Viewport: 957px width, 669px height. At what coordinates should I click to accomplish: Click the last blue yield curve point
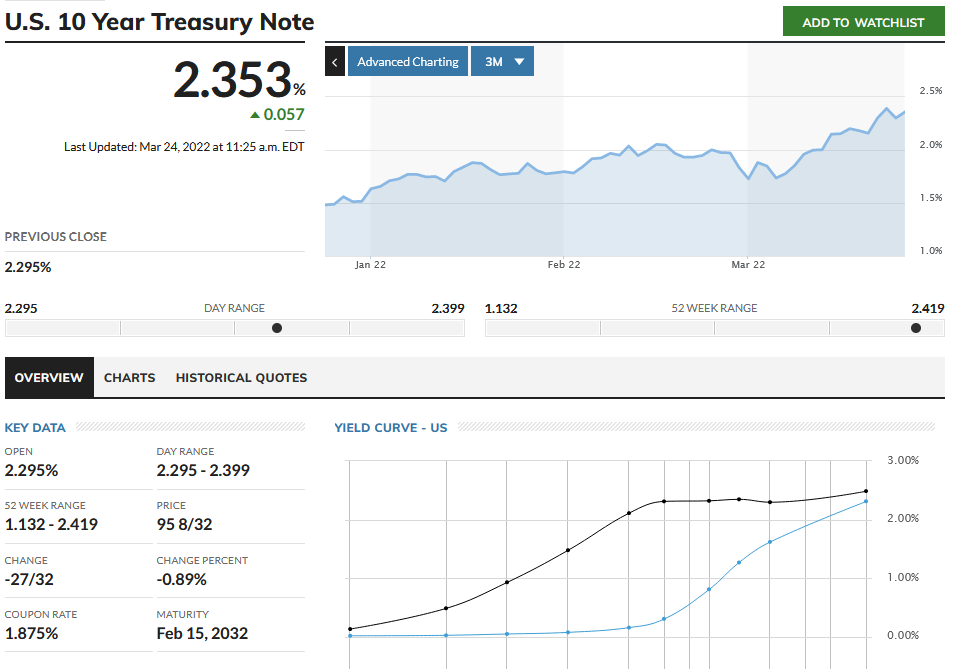click(x=865, y=502)
